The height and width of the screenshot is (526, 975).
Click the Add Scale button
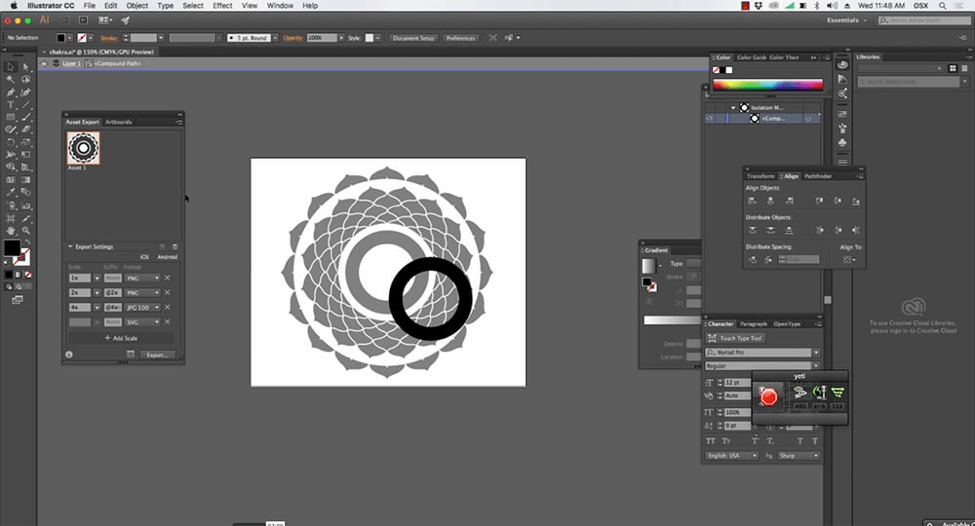point(121,338)
